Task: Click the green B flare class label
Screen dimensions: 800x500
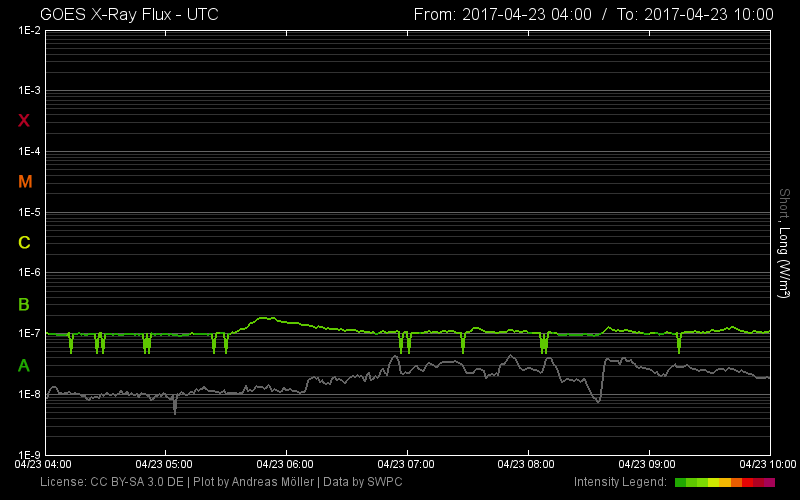Action: (x=23, y=305)
